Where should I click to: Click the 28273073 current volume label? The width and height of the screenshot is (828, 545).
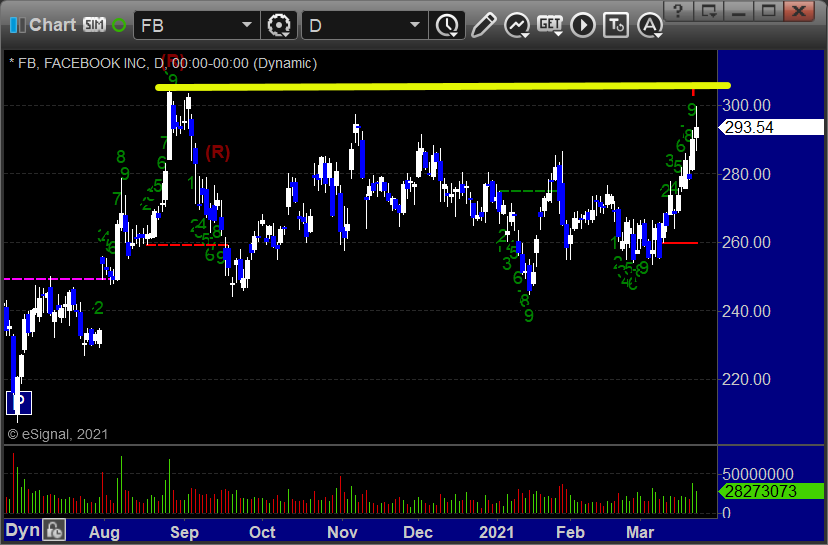(x=771, y=491)
